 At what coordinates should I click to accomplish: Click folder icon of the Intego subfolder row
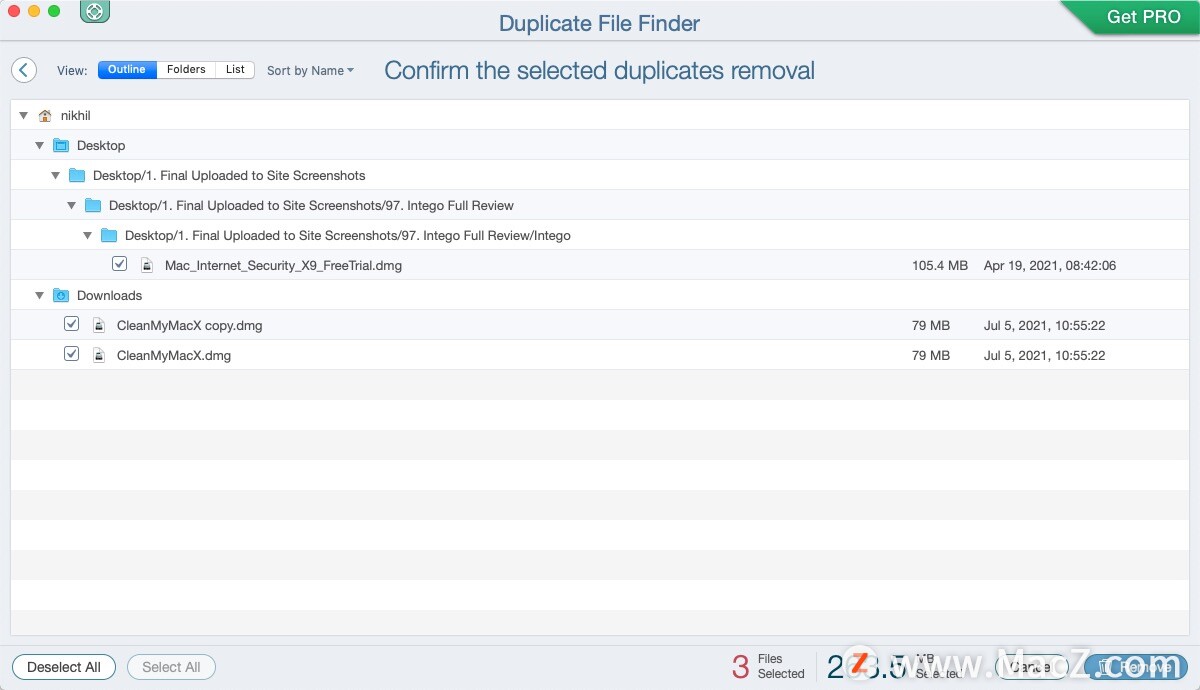[109, 236]
